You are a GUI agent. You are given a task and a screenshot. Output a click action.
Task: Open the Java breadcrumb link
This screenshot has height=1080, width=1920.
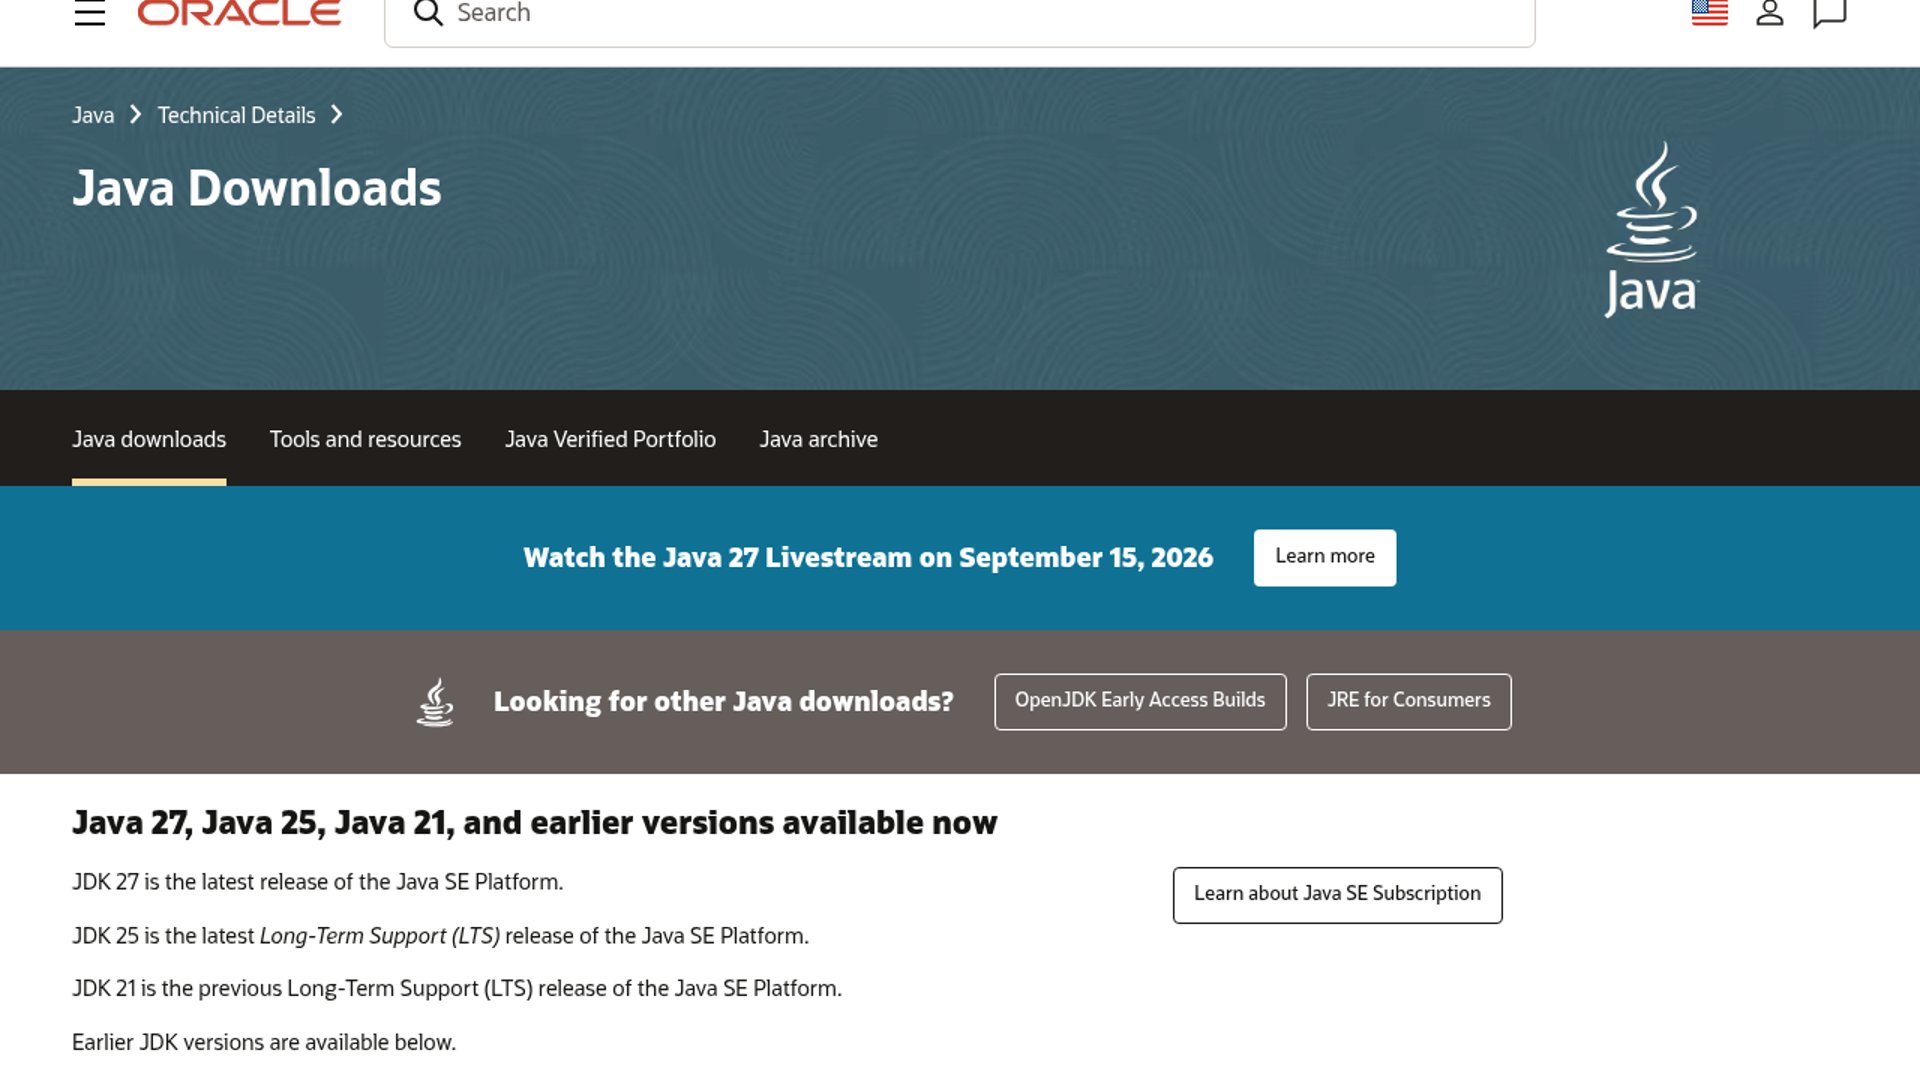click(x=93, y=116)
